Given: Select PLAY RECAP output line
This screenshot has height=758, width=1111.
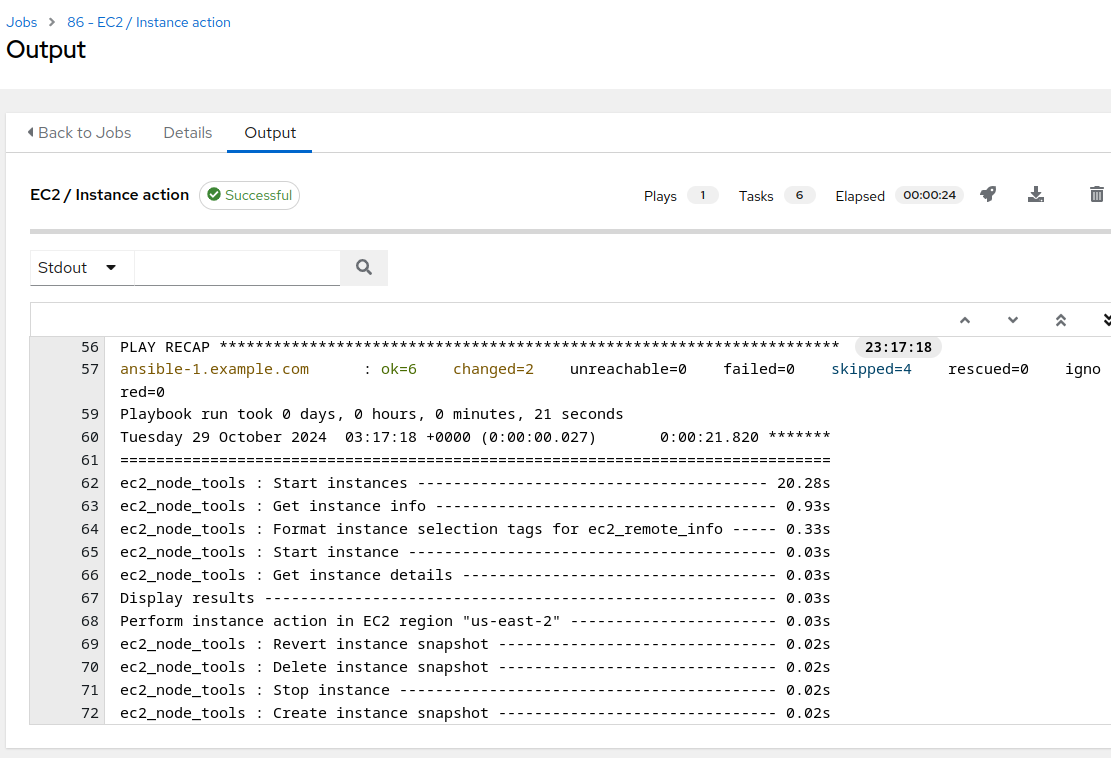Looking at the screenshot, I should point(480,347).
